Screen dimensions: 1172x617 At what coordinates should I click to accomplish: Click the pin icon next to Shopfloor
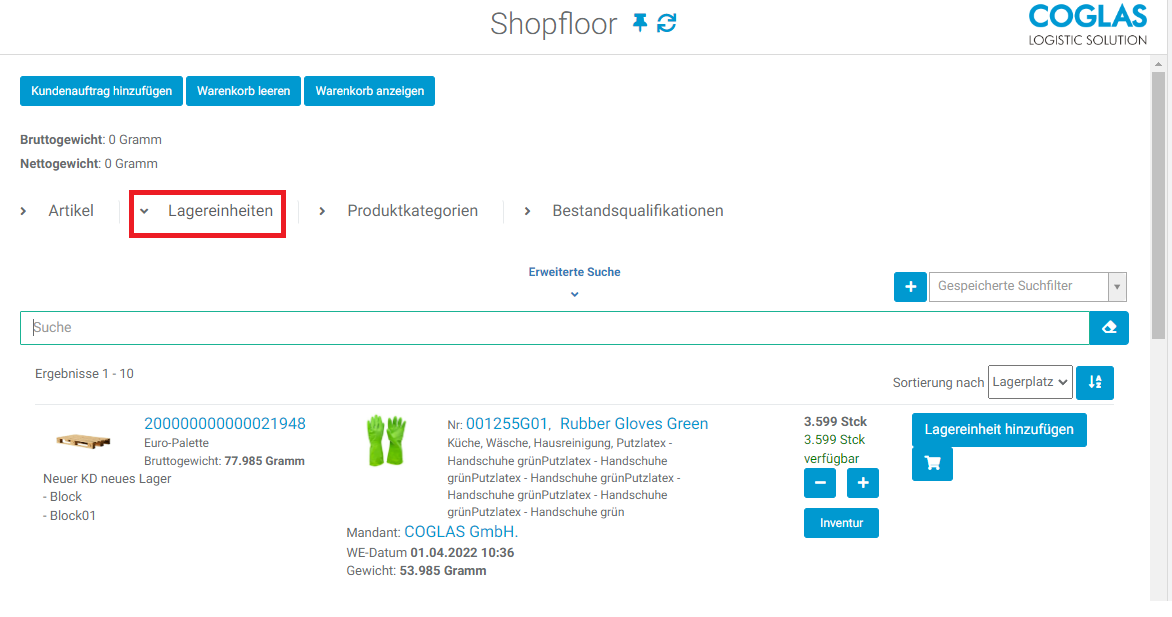click(x=640, y=23)
